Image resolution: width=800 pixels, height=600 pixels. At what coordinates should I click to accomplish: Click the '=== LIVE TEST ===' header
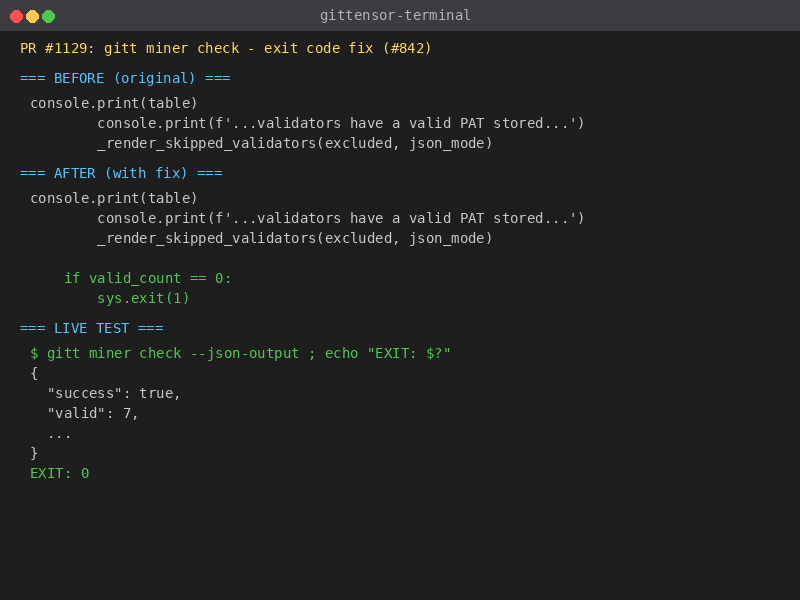pyautogui.click(x=92, y=329)
